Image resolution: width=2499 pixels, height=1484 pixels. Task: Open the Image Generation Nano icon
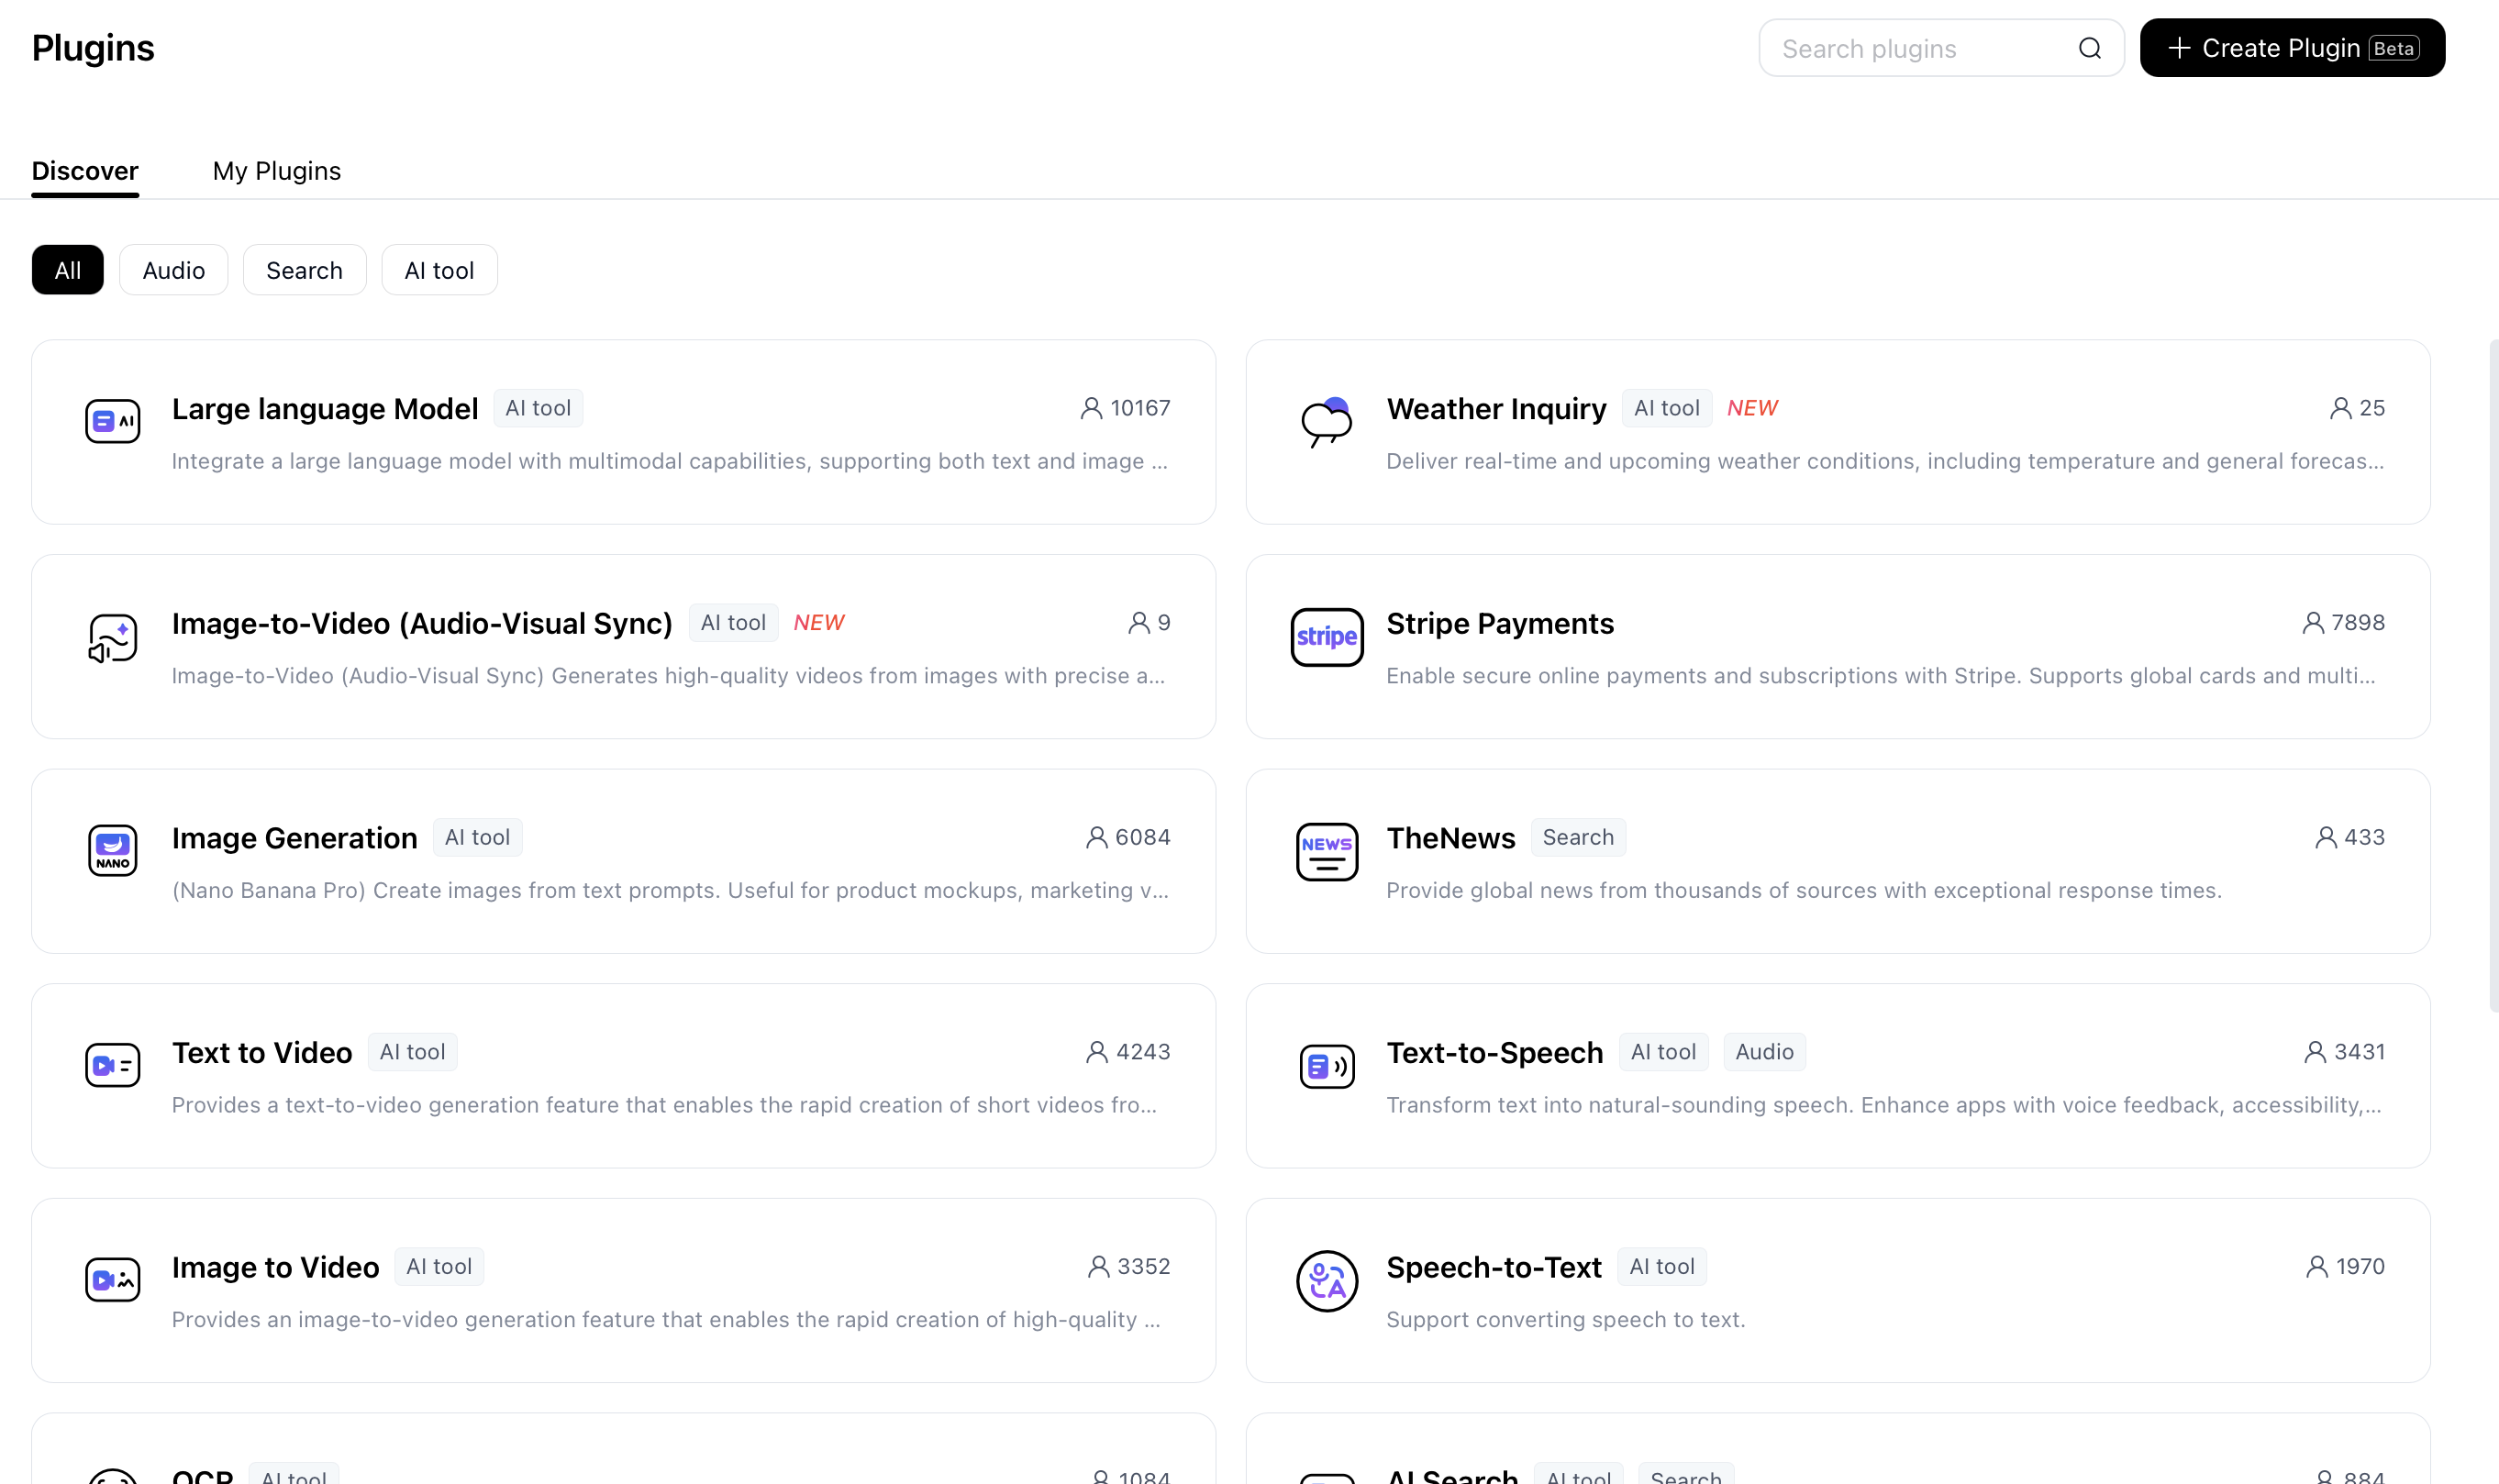tap(112, 850)
